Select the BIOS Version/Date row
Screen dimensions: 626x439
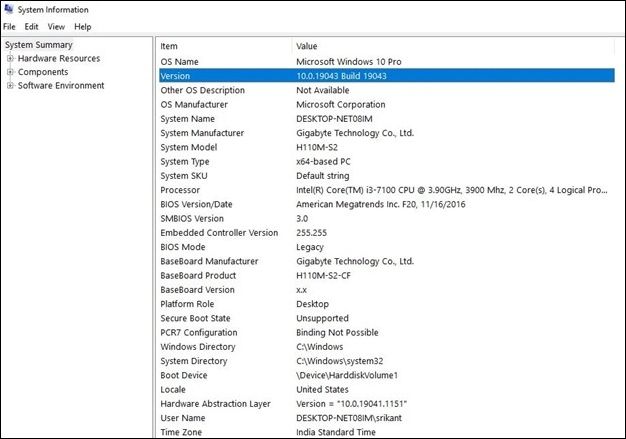pyautogui.click(x=196, y=204)
